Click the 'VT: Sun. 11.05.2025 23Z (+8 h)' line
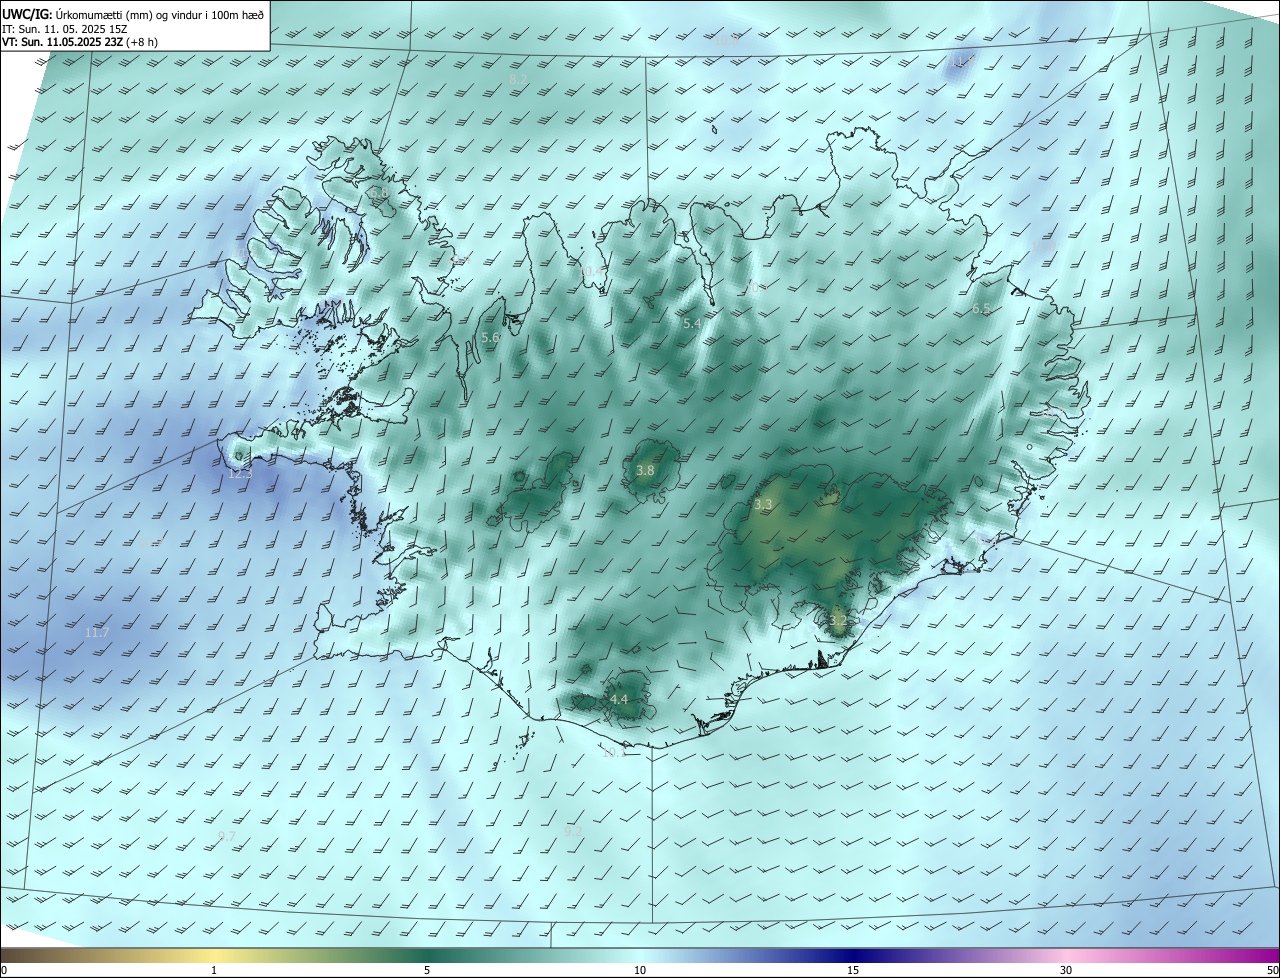 (x=80, y=42)
